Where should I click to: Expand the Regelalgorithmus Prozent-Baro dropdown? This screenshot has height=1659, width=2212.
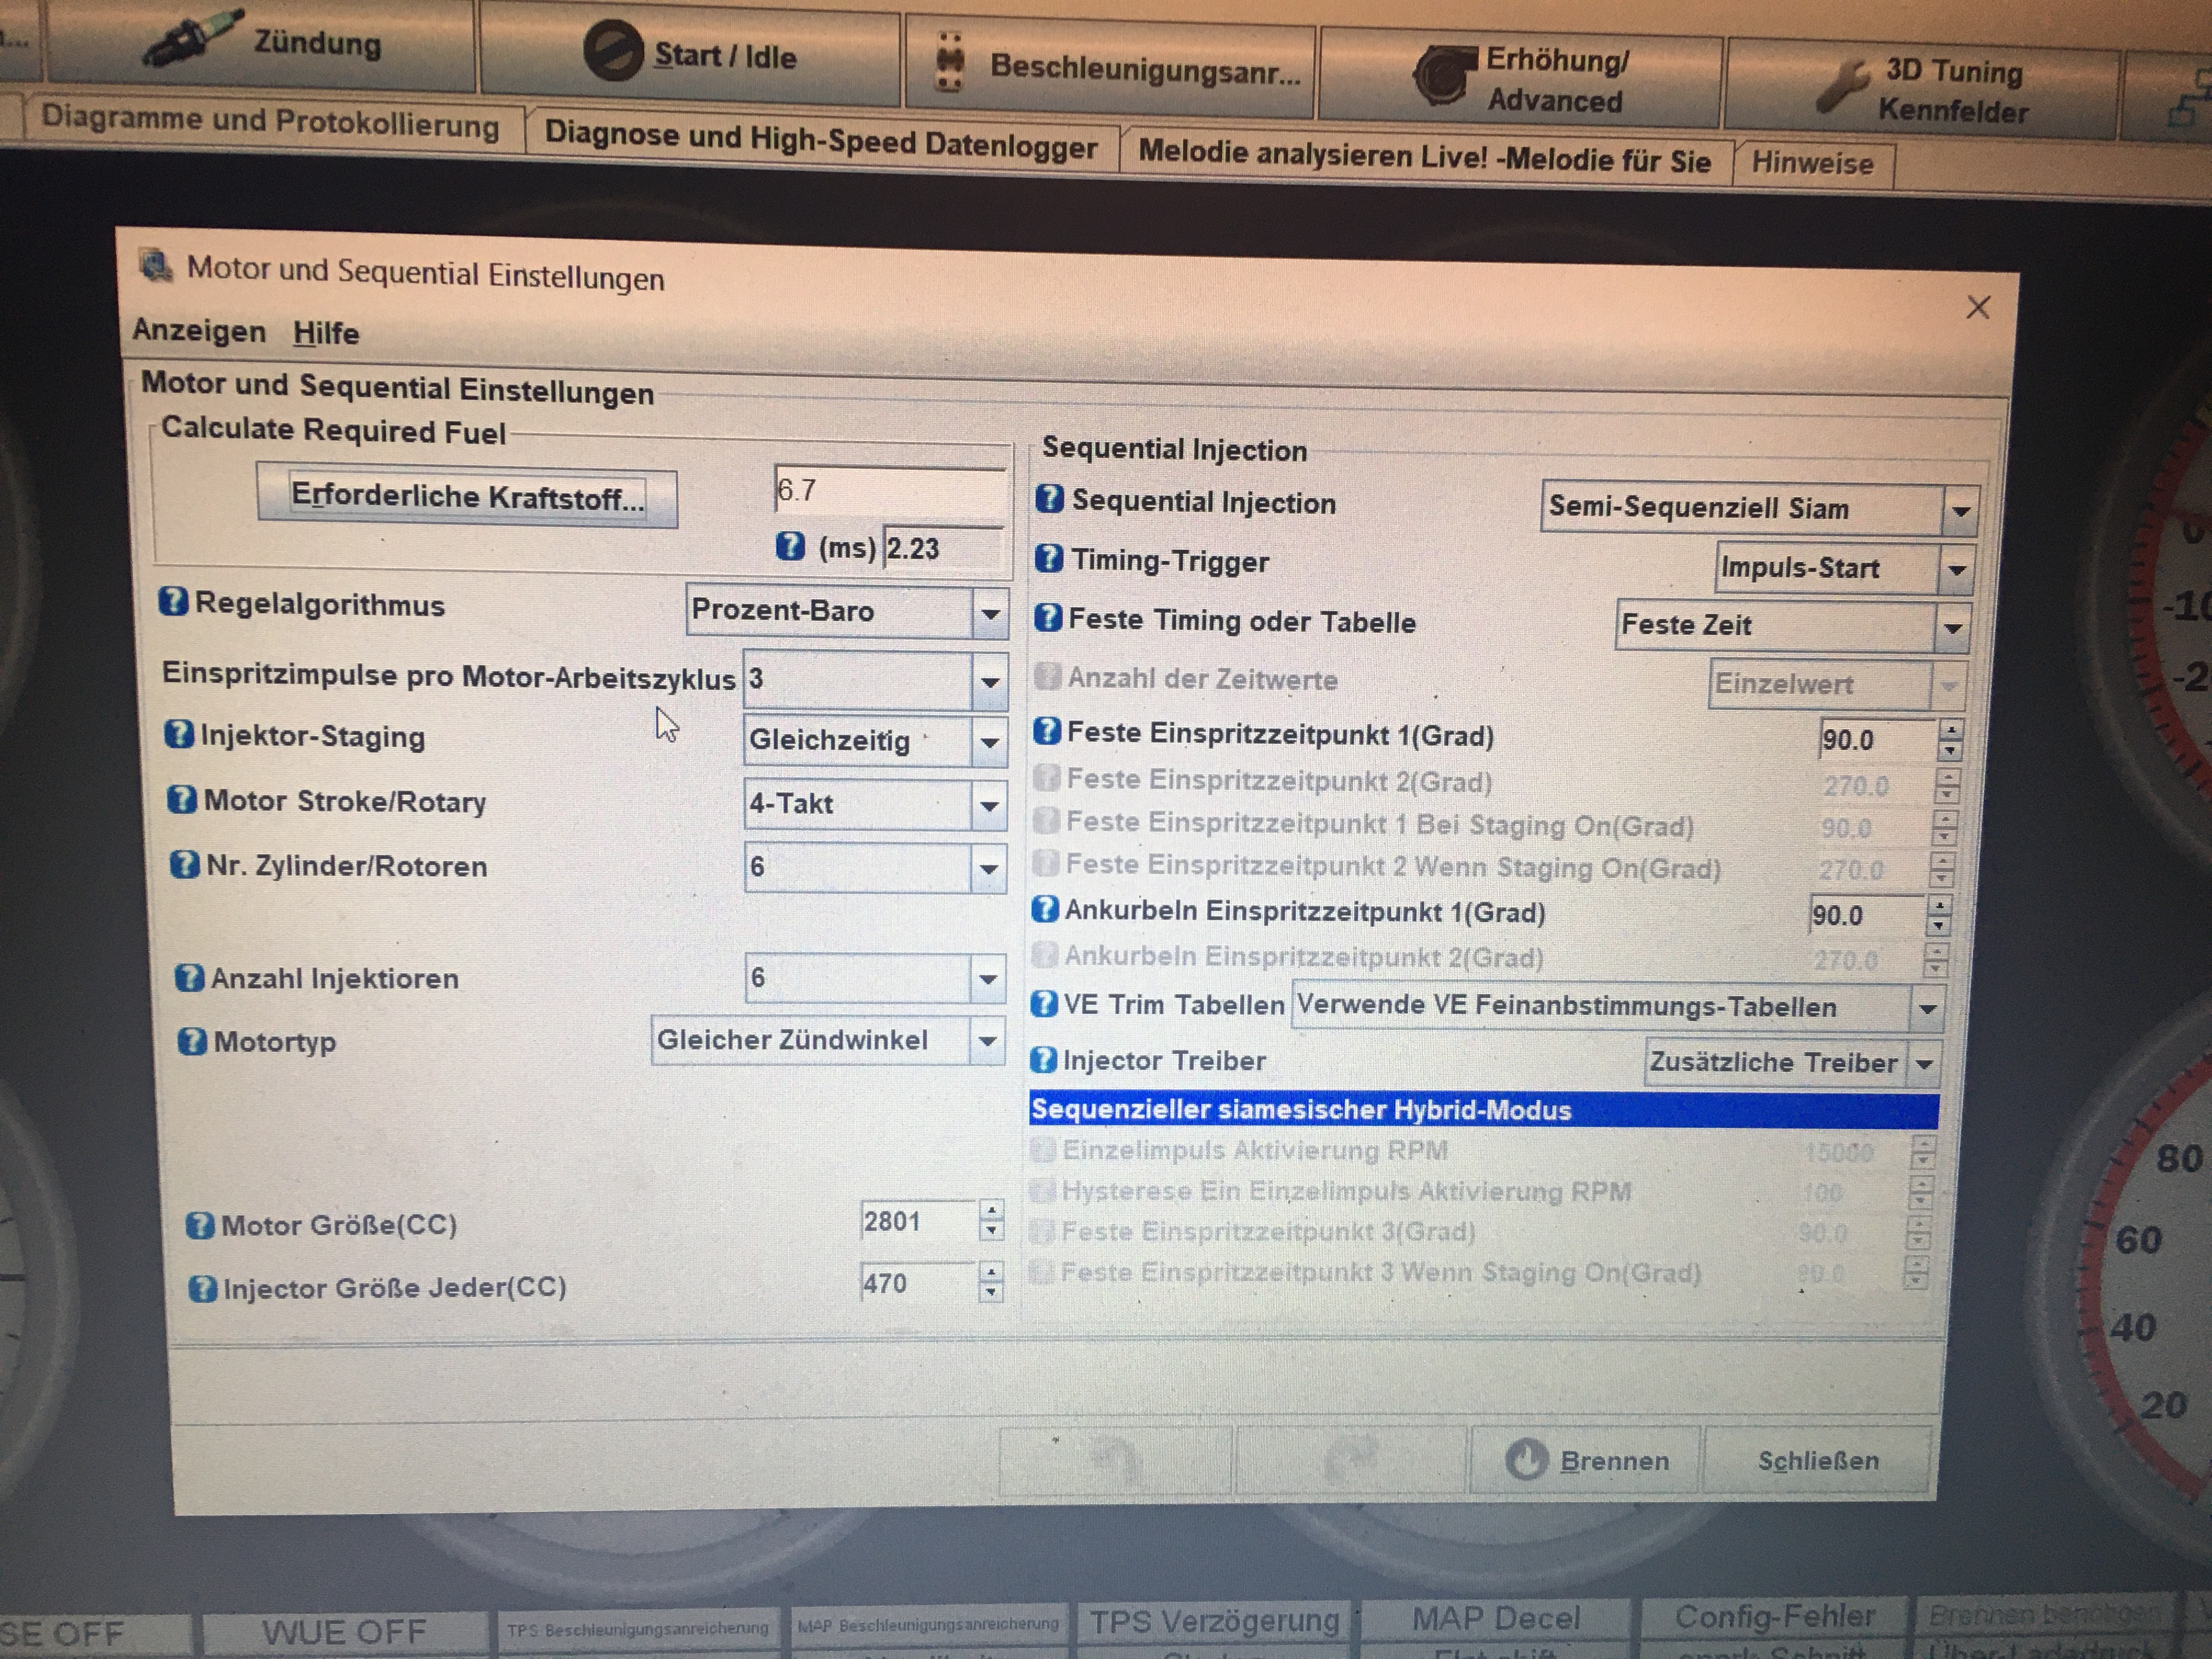[989, 613]
